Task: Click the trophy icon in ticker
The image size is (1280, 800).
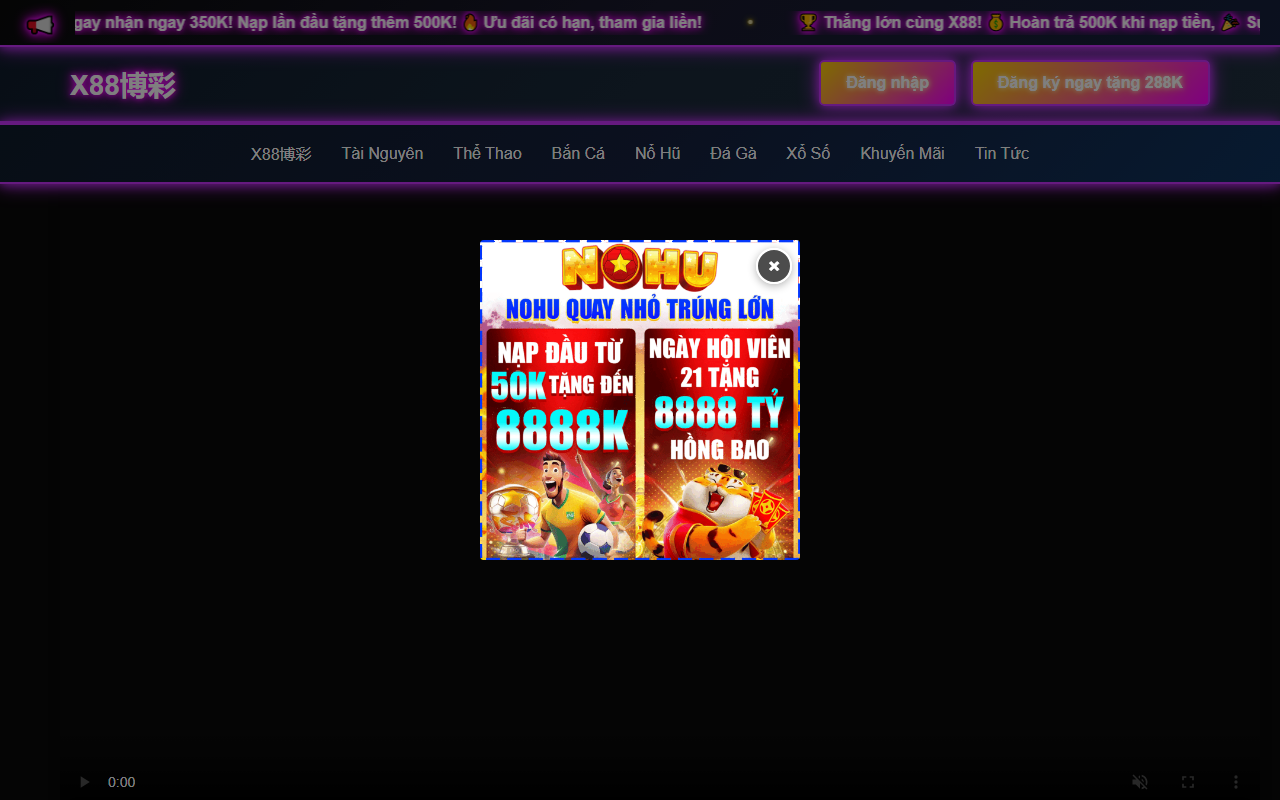Action: pos(808,22)
